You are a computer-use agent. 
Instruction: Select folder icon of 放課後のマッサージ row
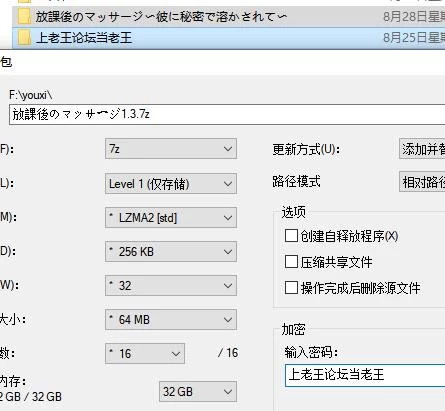[24, 16]
